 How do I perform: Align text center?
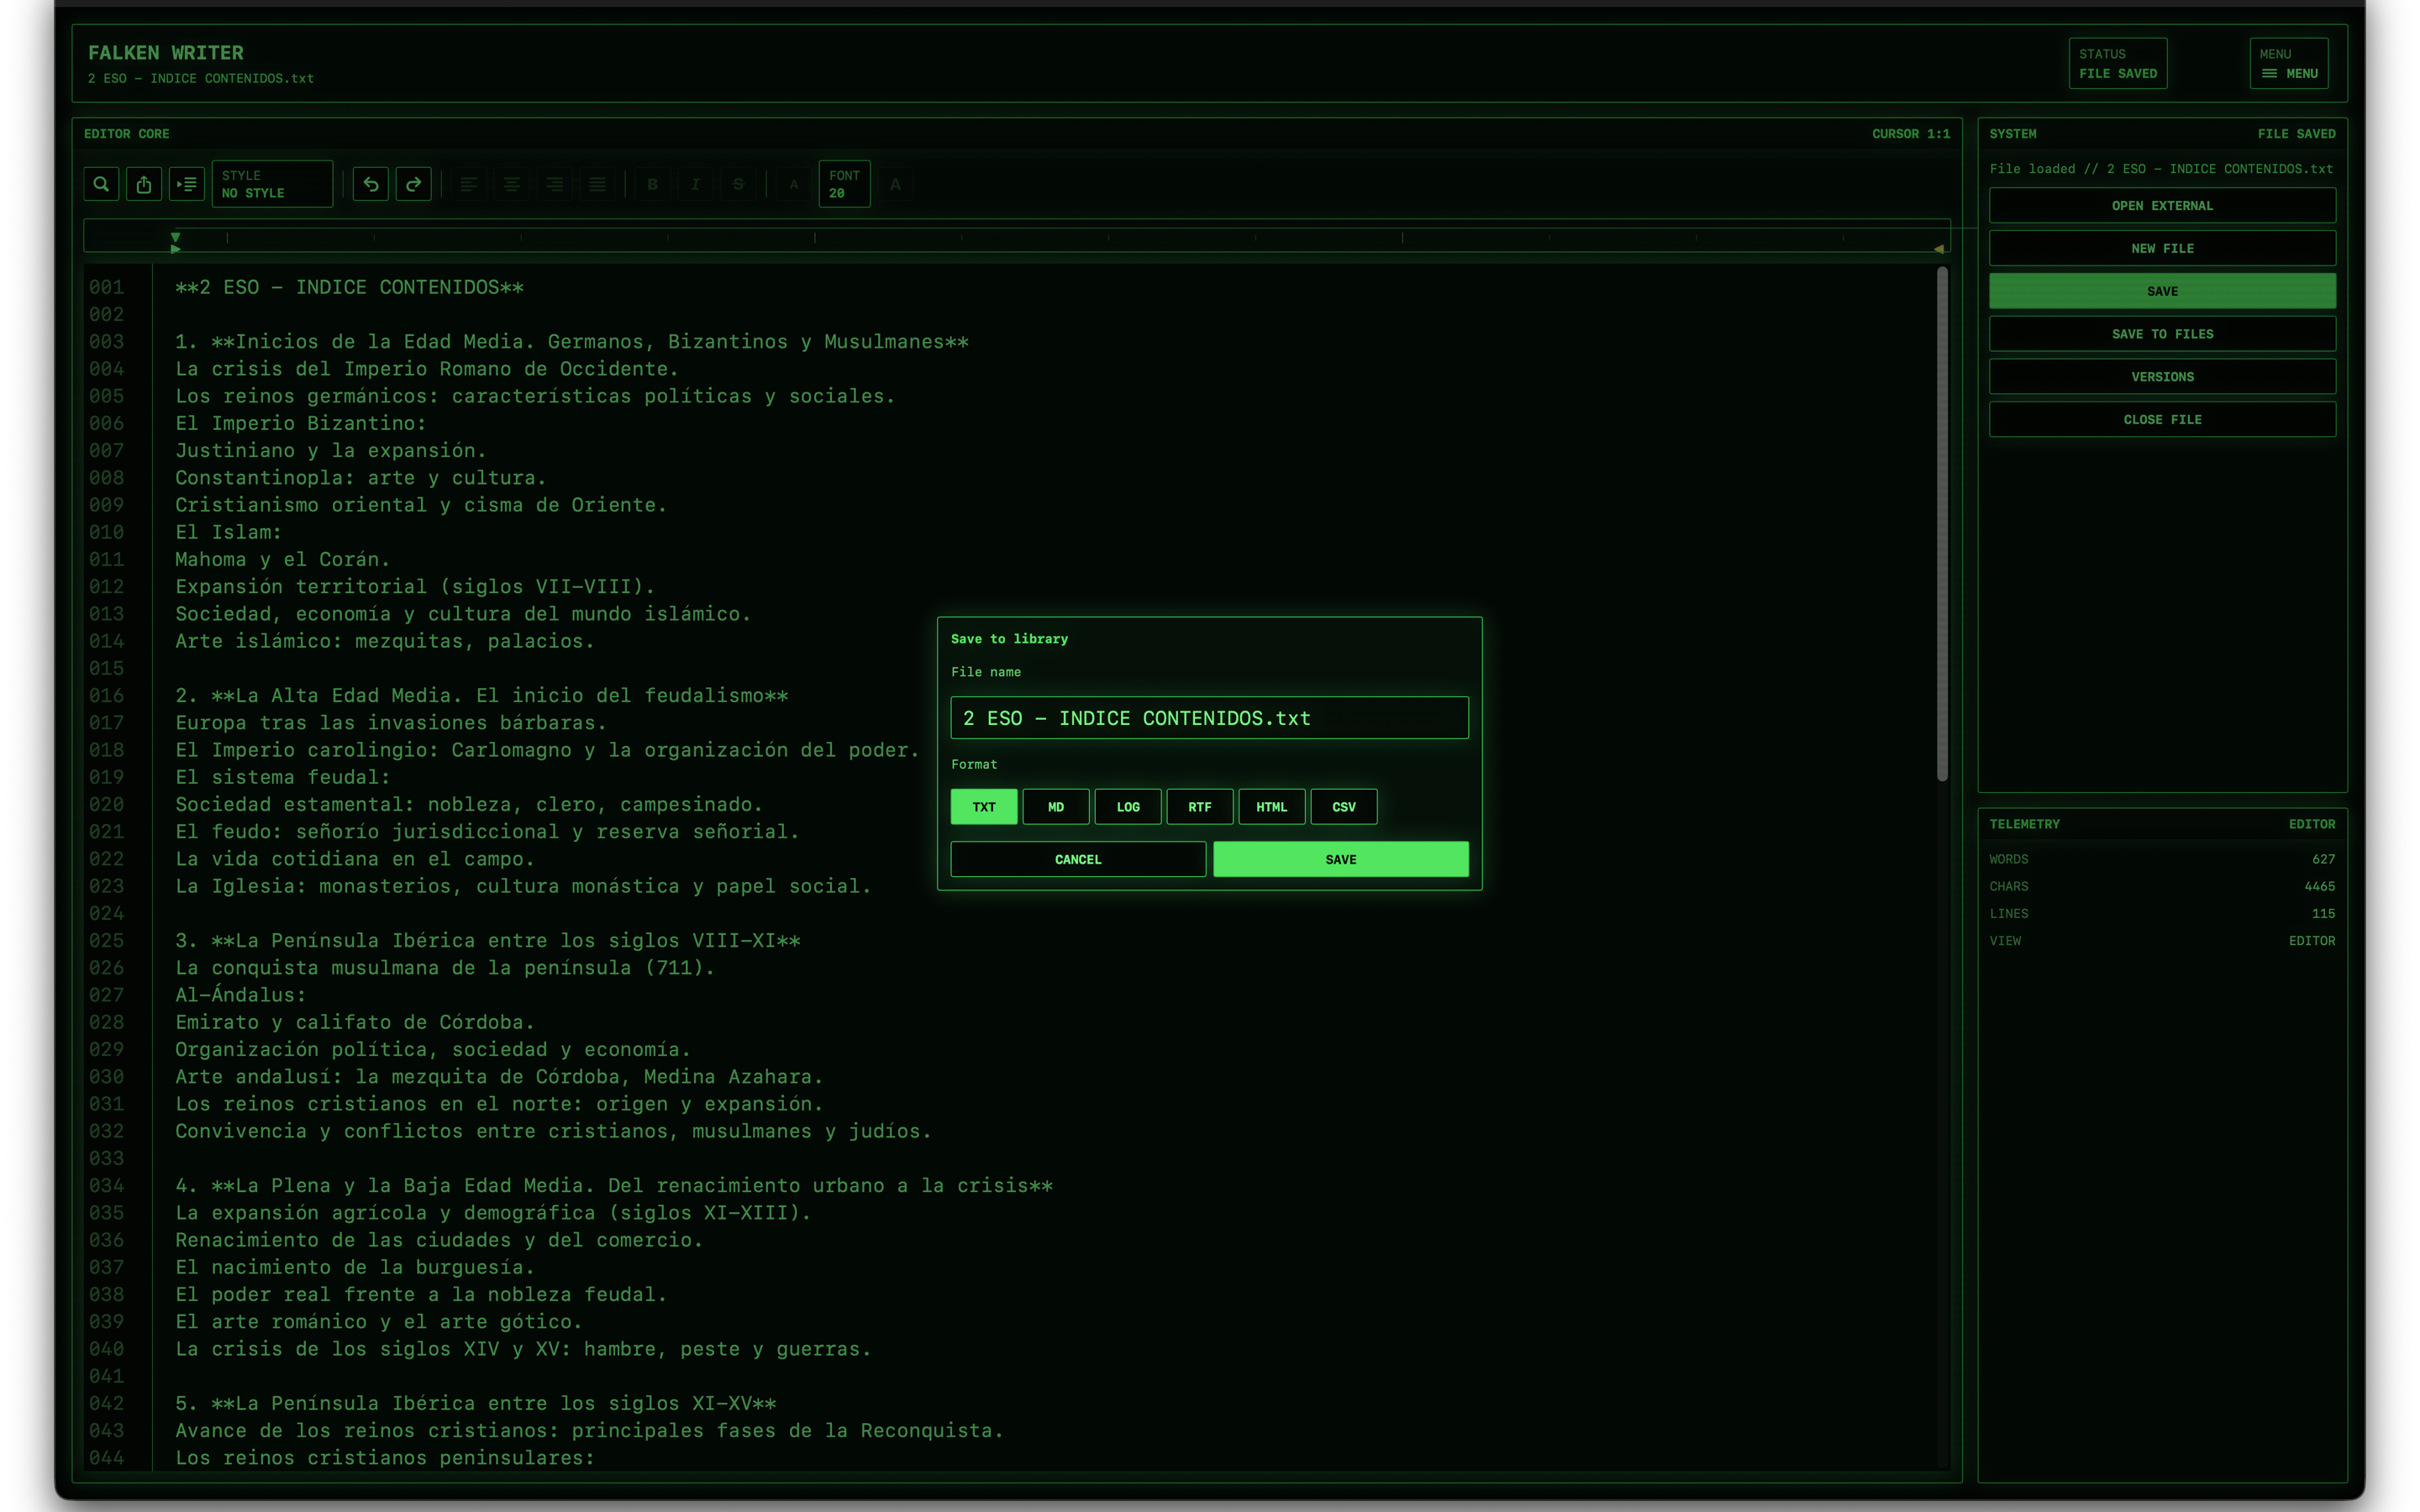point(512,184)
